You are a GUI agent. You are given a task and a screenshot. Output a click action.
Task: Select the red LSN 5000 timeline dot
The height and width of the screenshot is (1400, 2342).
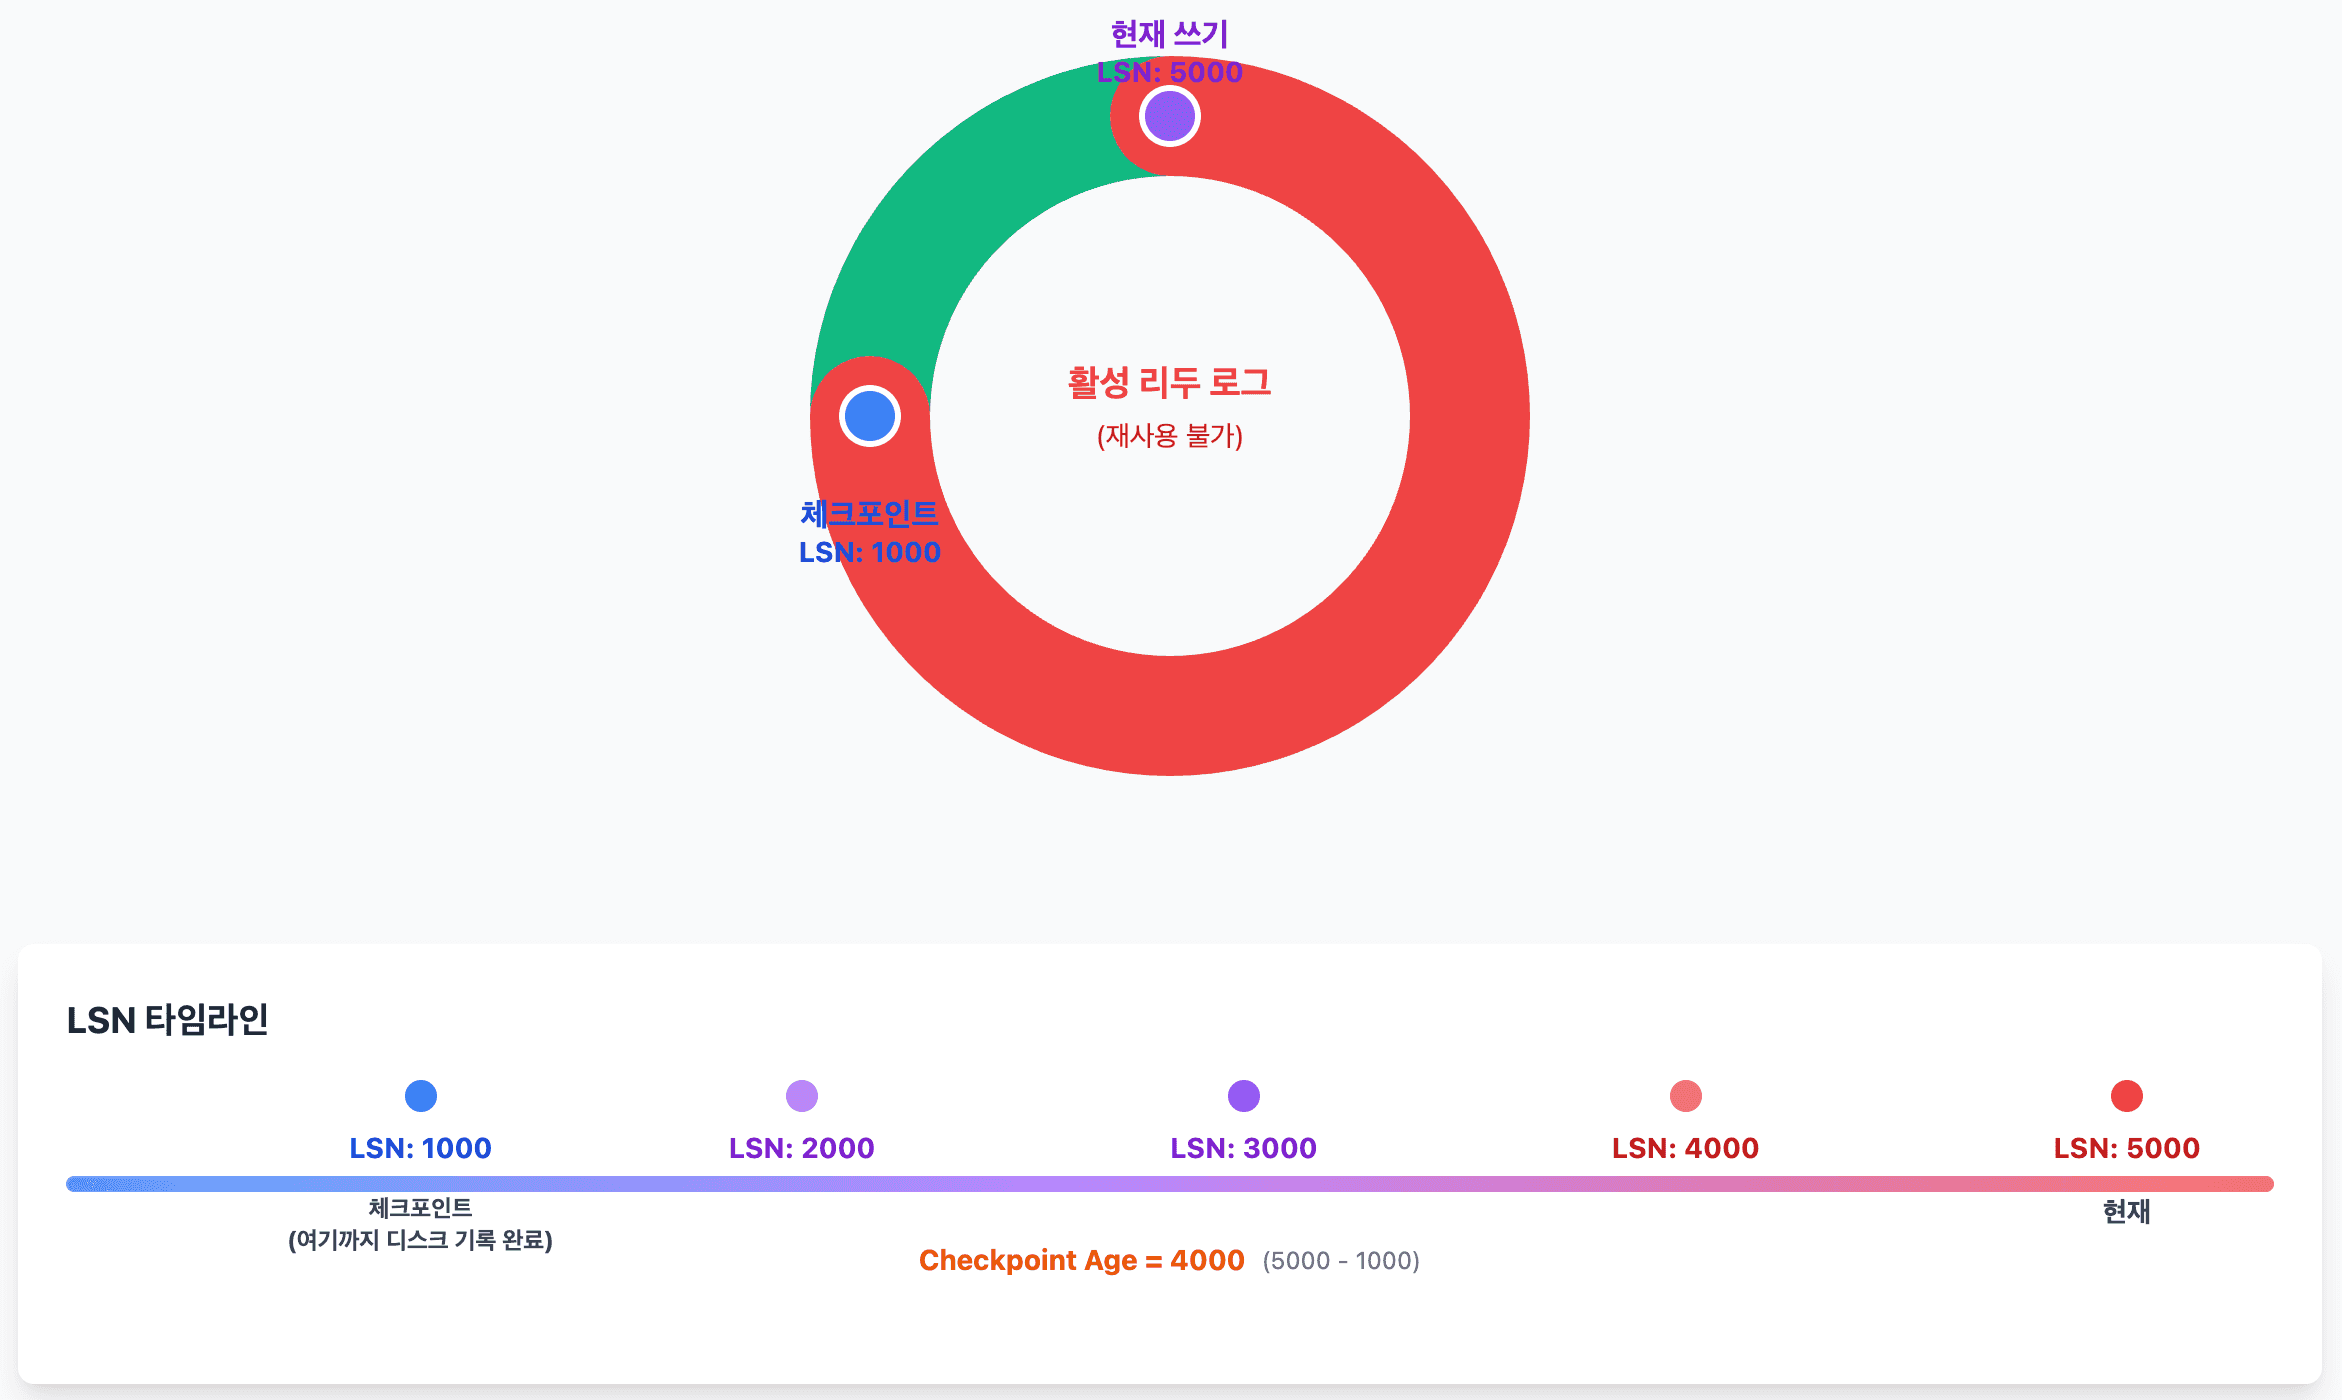2126,1096
